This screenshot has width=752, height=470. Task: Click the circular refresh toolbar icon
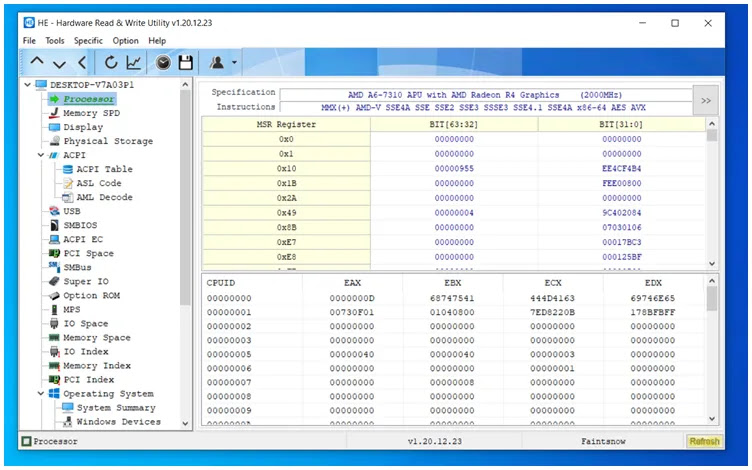point(111,62)
